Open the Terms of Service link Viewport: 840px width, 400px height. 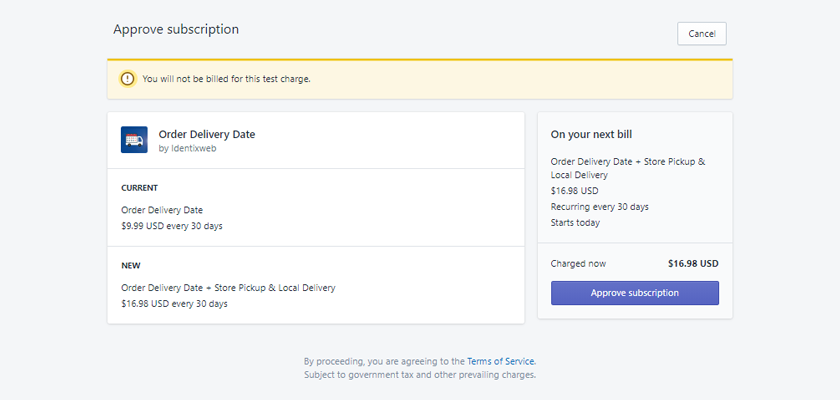[500, 361]
